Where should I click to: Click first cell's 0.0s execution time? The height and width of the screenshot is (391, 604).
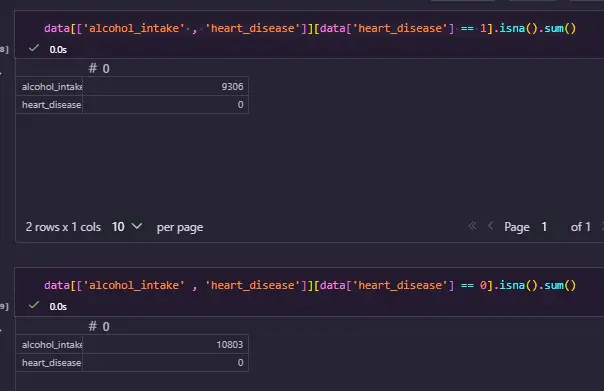pyautogui.click(x=58, y=50)
